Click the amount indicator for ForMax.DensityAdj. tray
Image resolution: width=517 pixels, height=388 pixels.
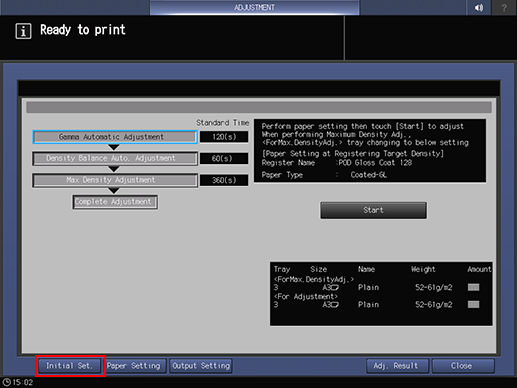coord(473,287)
